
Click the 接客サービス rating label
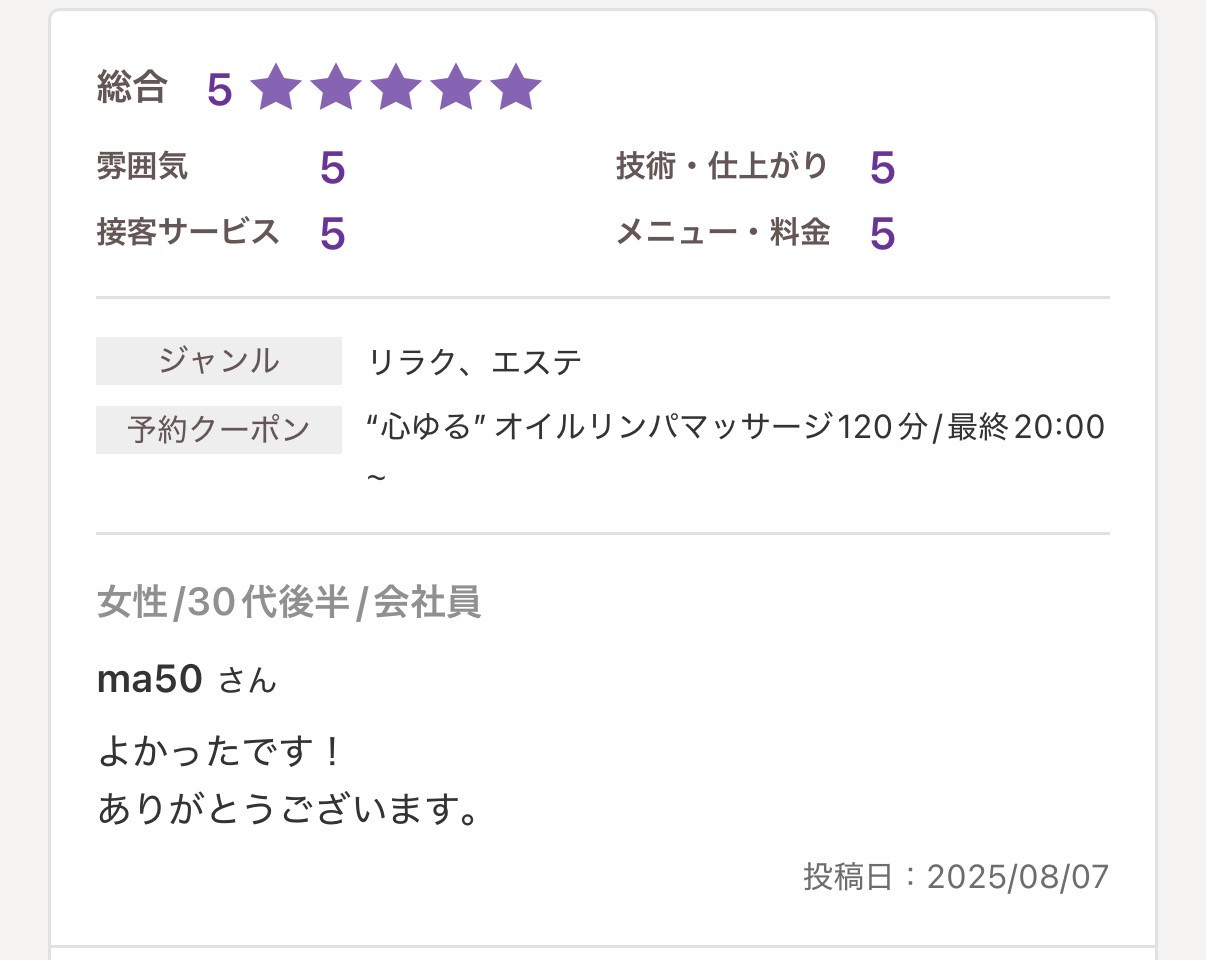click(188, 232)
